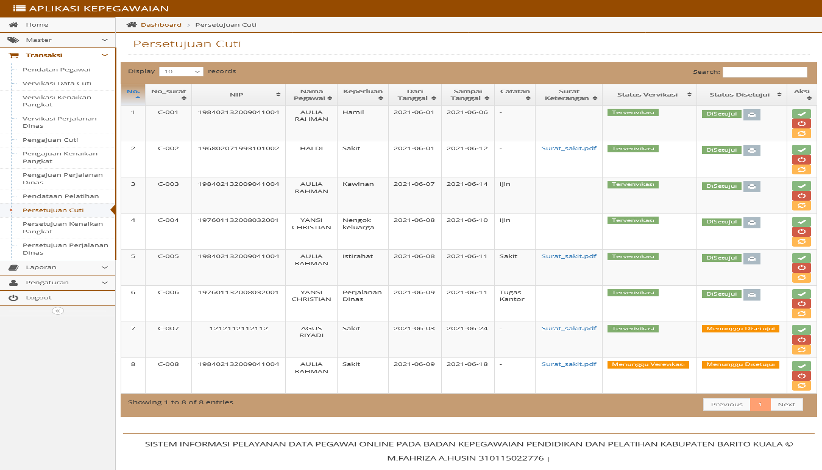The width and height of the screenshot is (822, 470).
Task: Print the C-004 leave approval
Action: coord(752,222)
